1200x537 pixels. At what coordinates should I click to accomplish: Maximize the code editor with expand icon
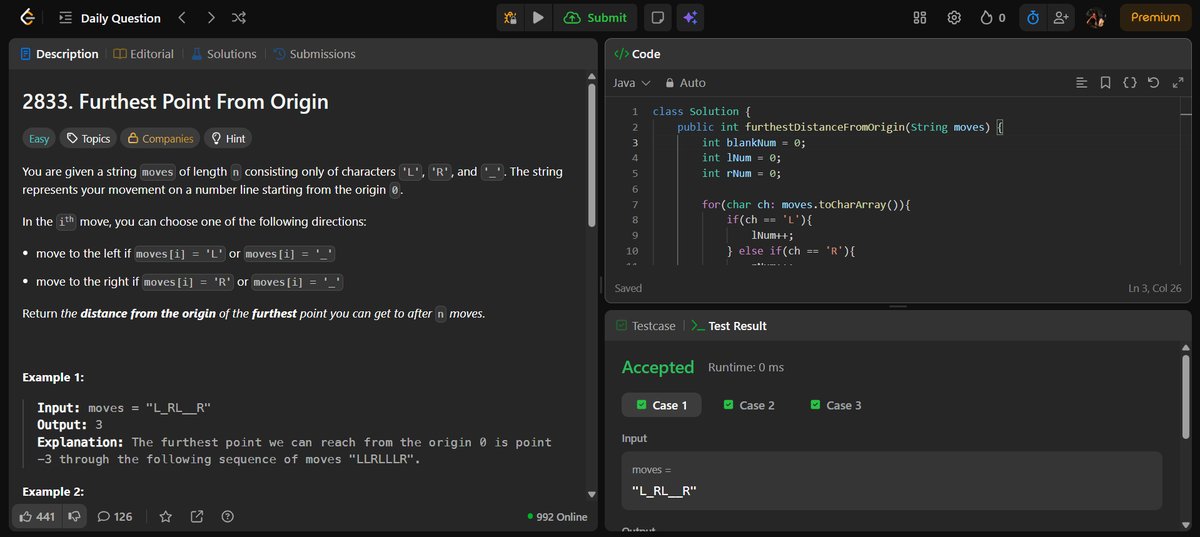1176,83
